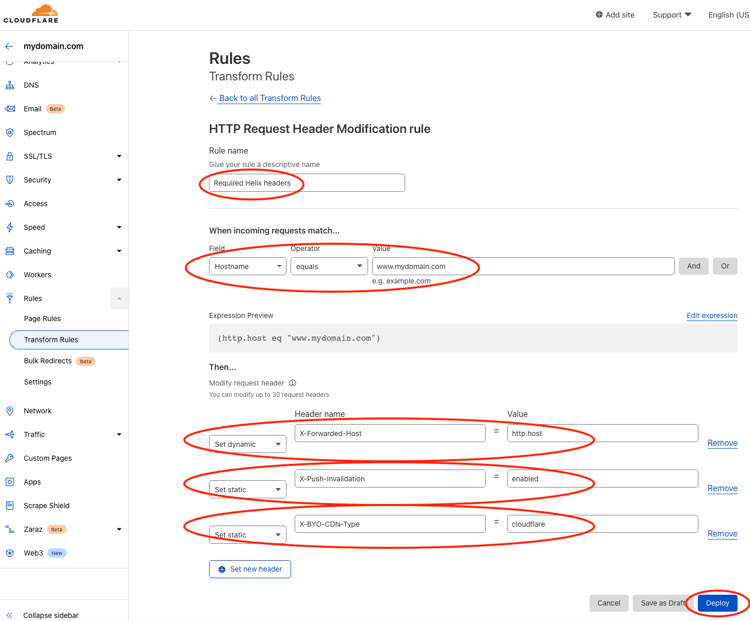The image size is (750, 621).
Task: Click the Speed lightning bolt icon
Action: click(10, 227)
